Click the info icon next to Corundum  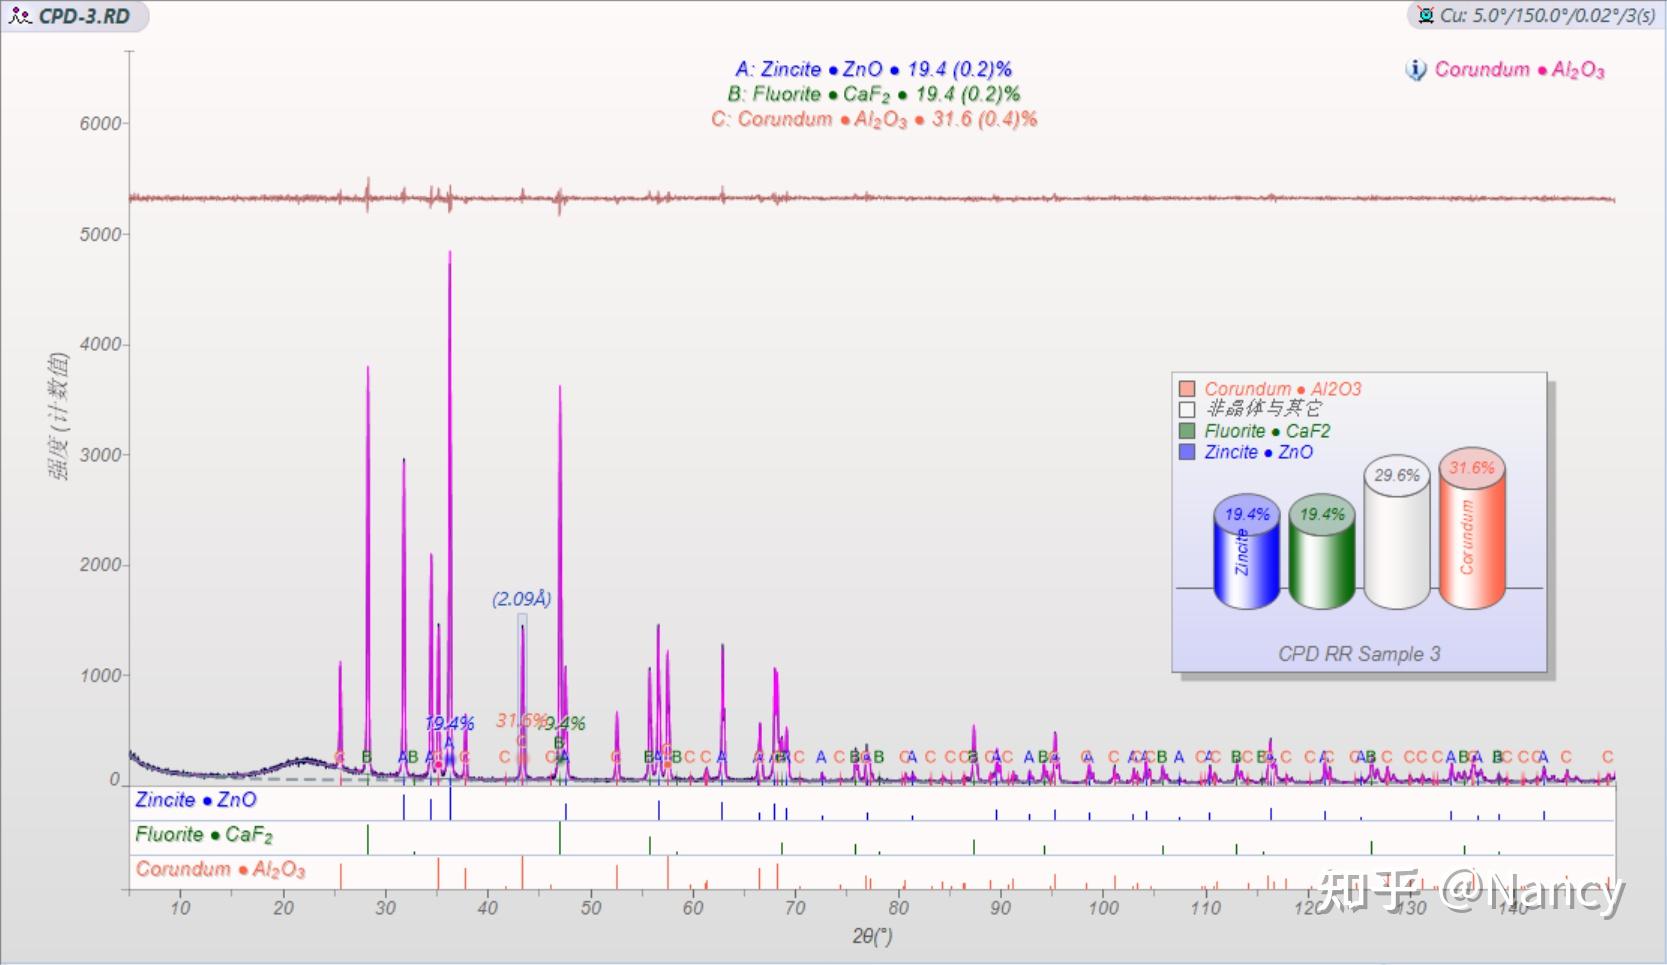1416,70
